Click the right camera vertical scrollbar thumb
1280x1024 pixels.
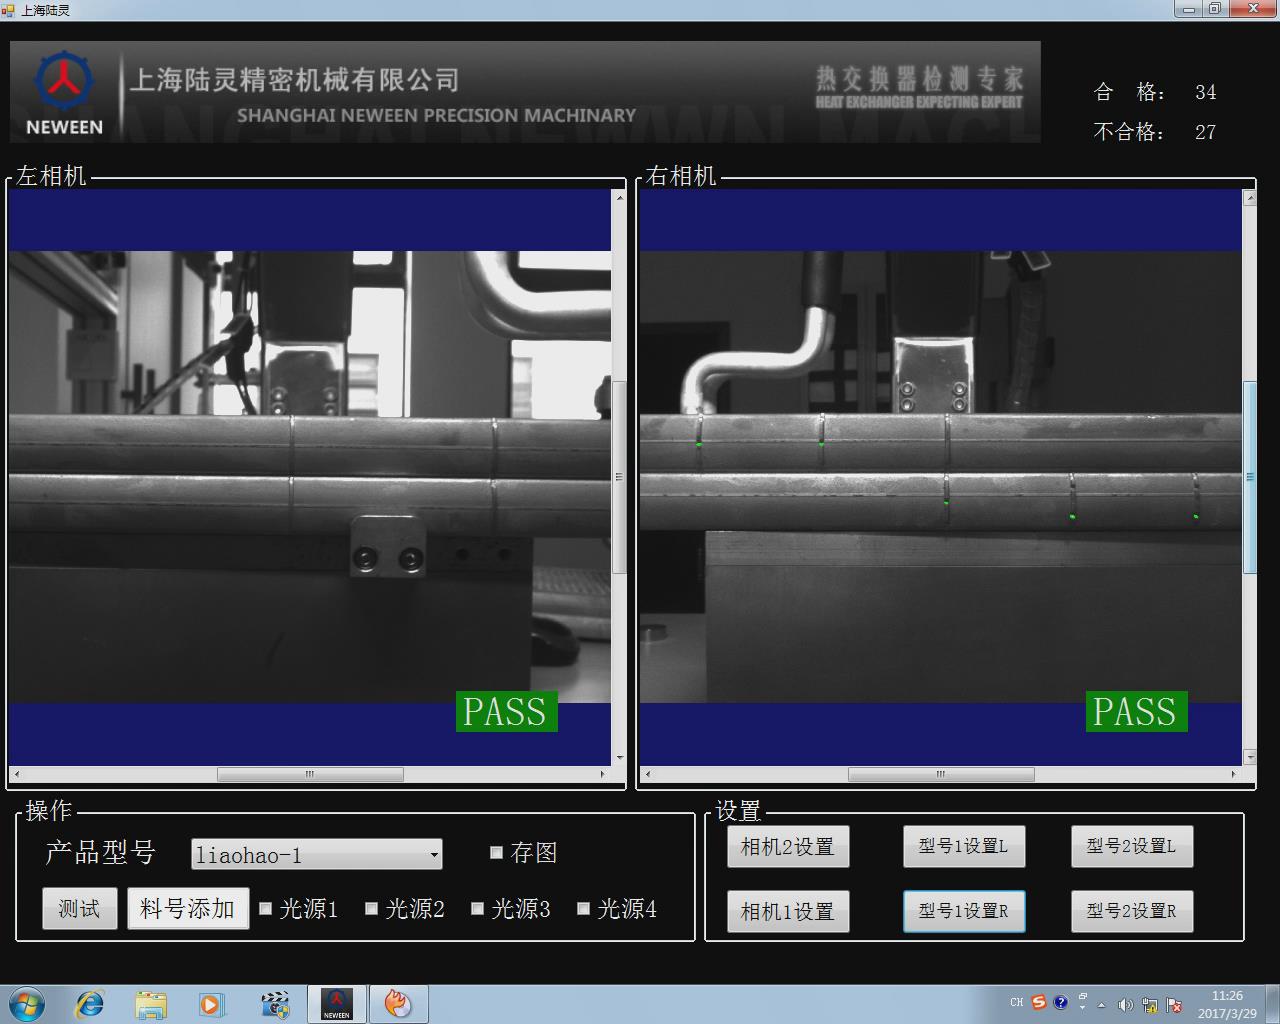[1249, 477]
